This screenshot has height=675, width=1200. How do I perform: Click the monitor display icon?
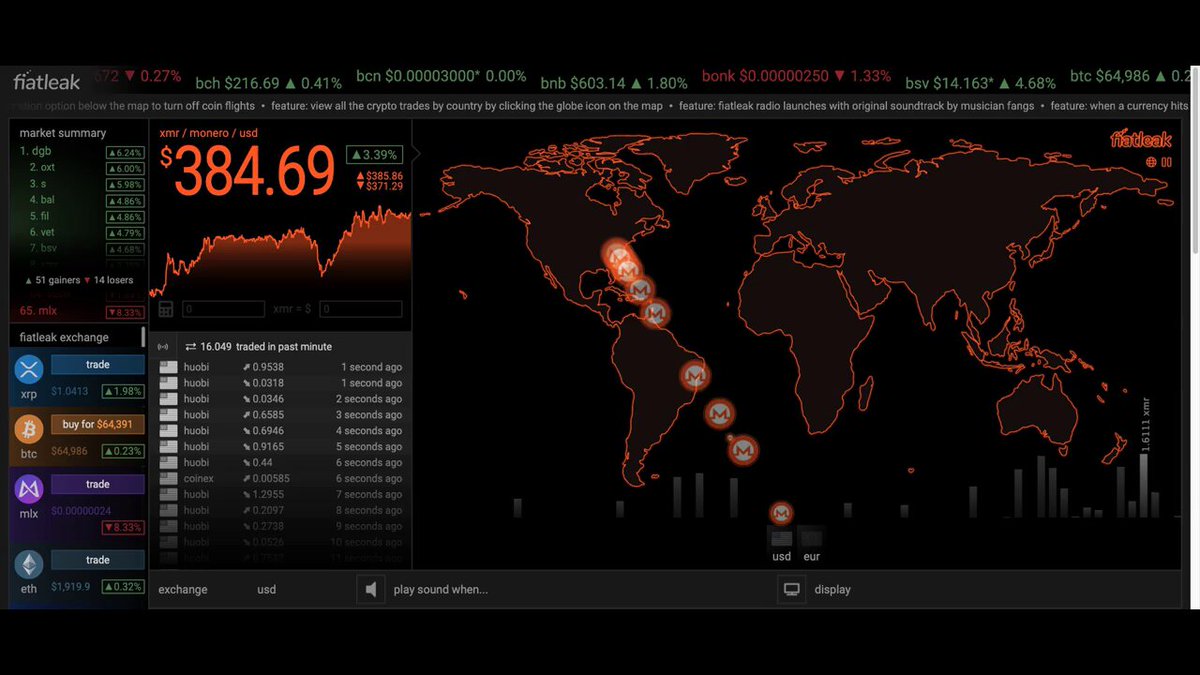click(x=792, y=590)
